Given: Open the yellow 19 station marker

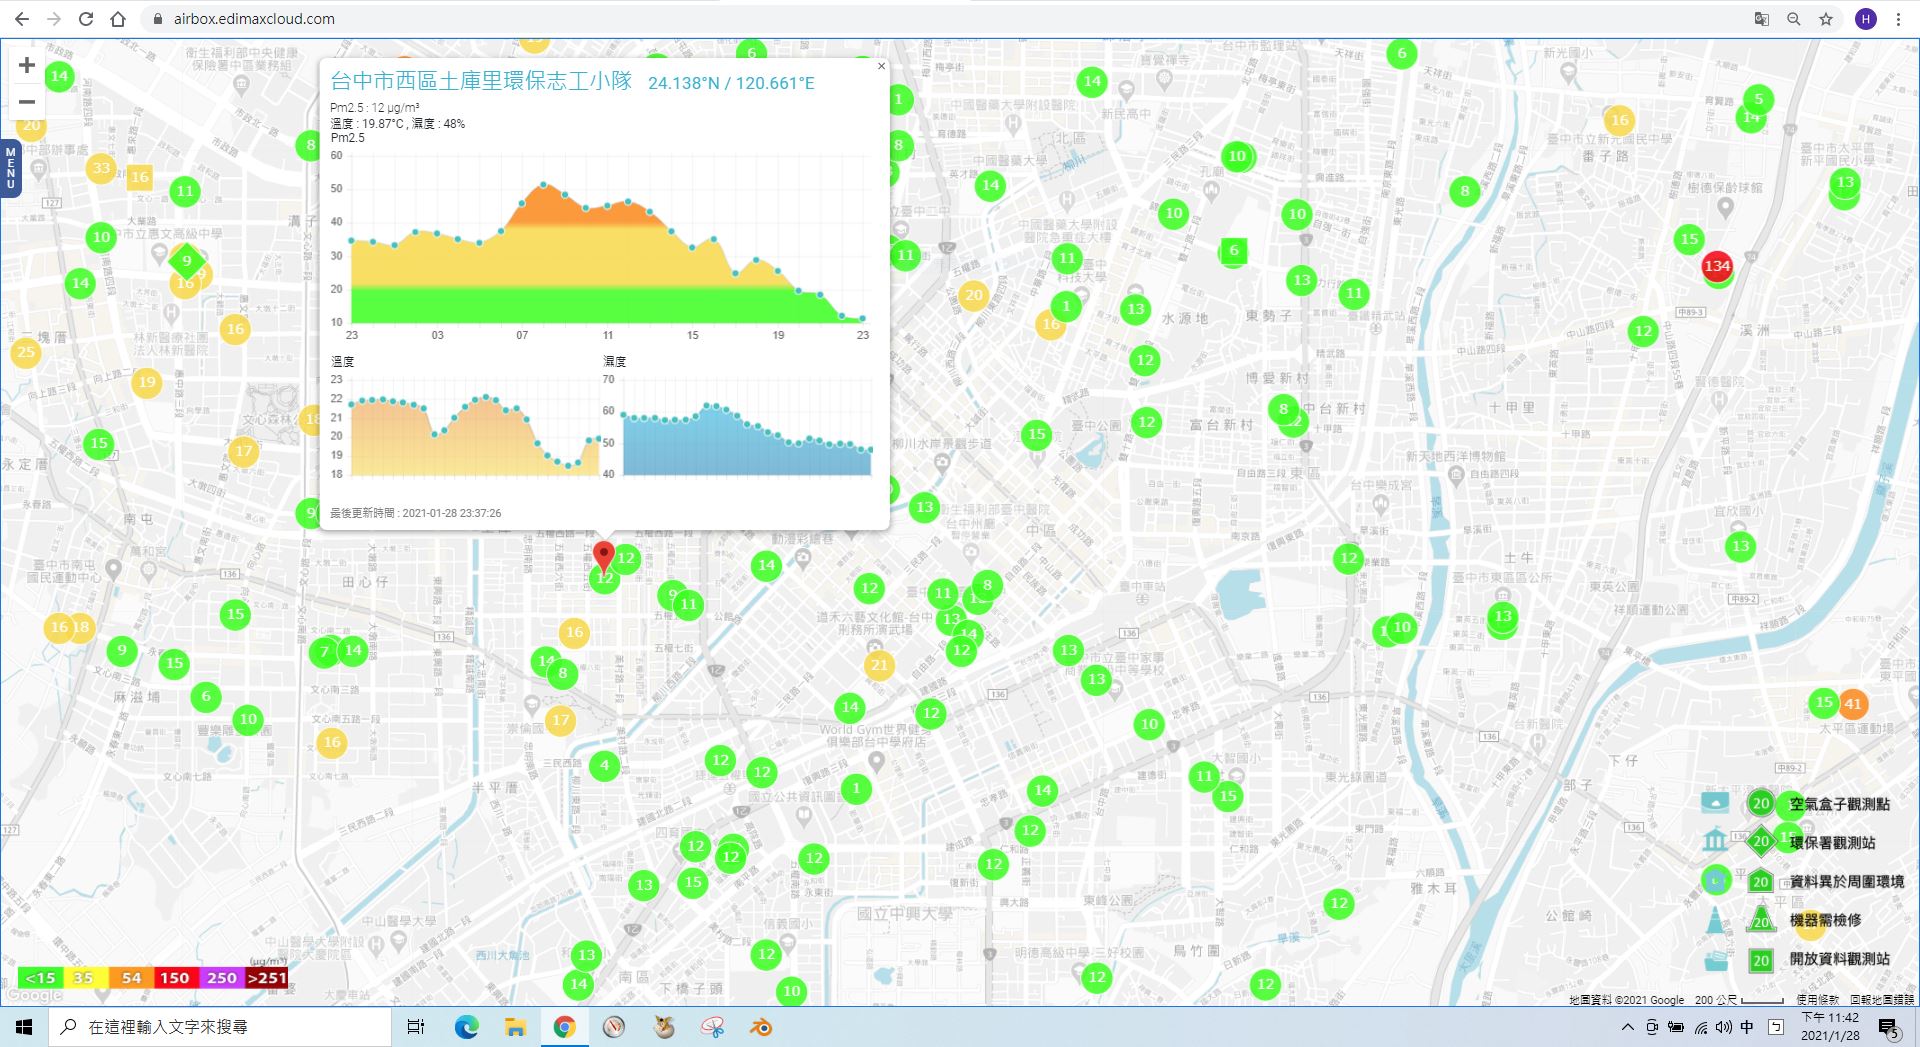Looking at the screenshot, I should click(x=147, y=382).
